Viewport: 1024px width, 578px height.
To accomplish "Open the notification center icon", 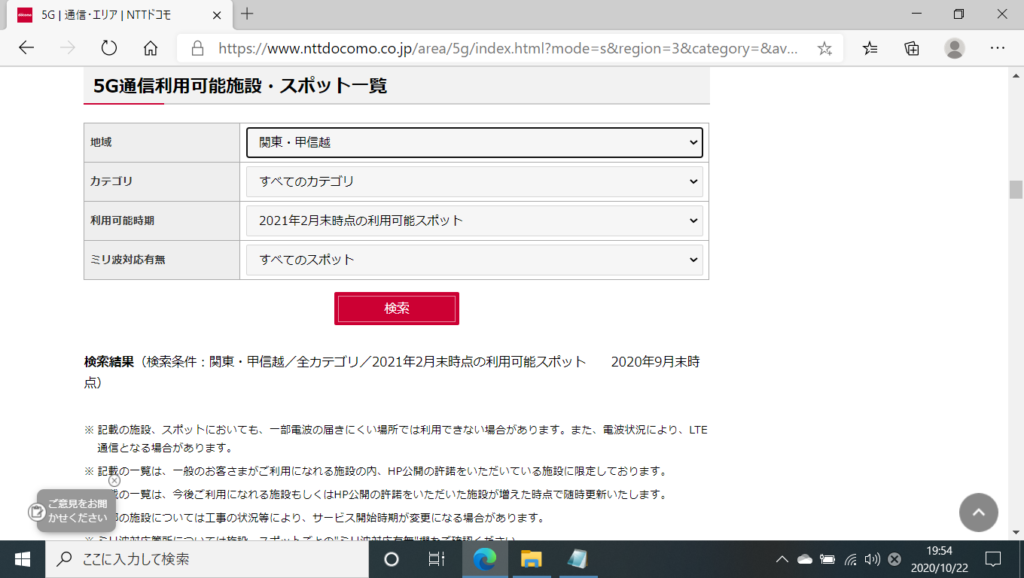I will (993, 559).
